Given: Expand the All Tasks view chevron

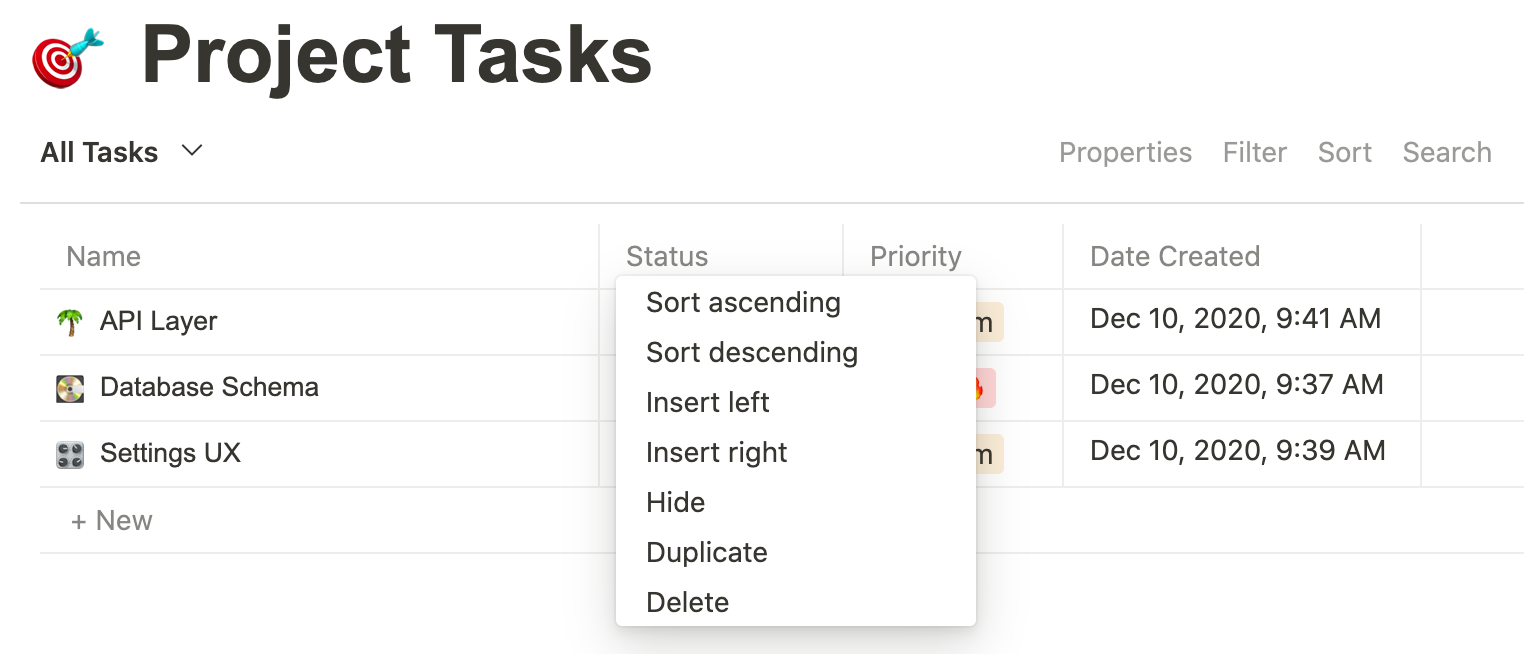Looking at the screenshot, I should [192, 151].
